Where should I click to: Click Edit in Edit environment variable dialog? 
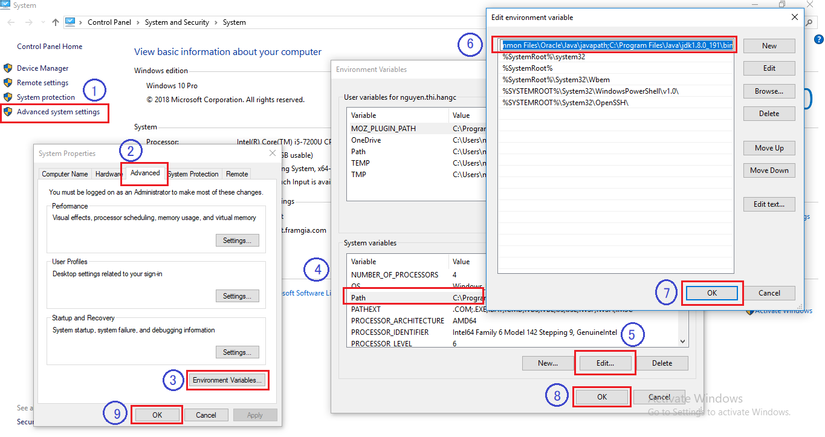pos(769,68)
